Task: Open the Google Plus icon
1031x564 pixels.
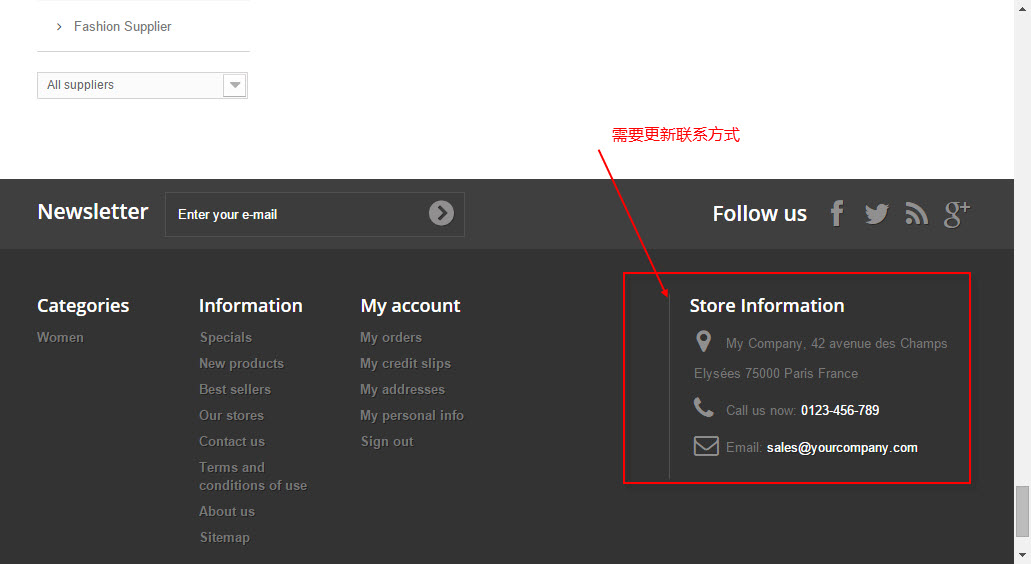Action: coord(957,213)
